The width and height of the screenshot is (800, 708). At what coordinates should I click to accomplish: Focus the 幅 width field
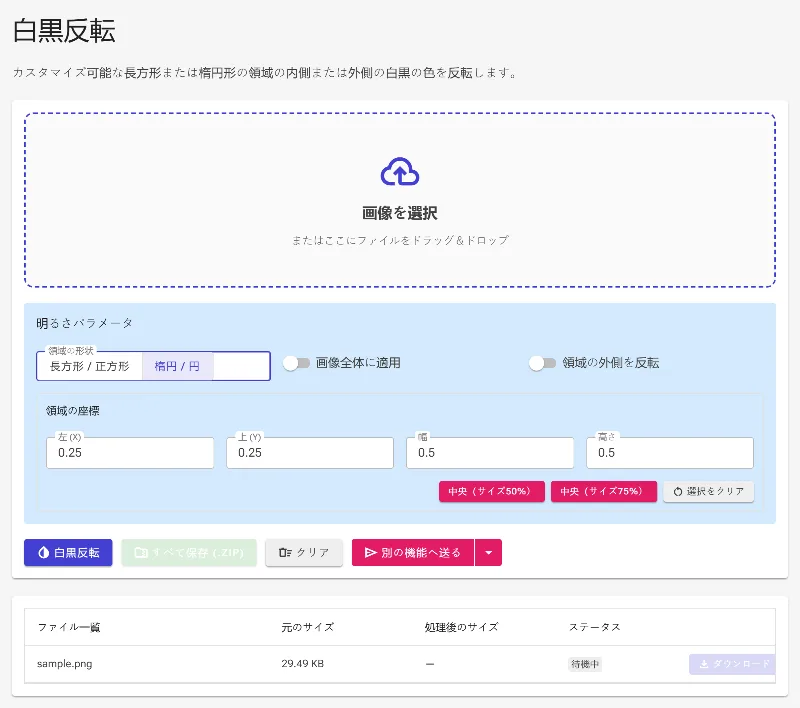point(490,452)
